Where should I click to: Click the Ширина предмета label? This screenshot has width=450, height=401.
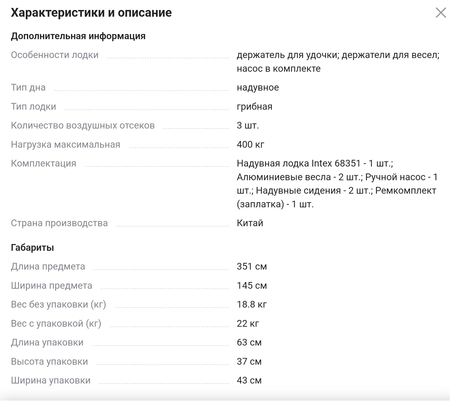51,286
